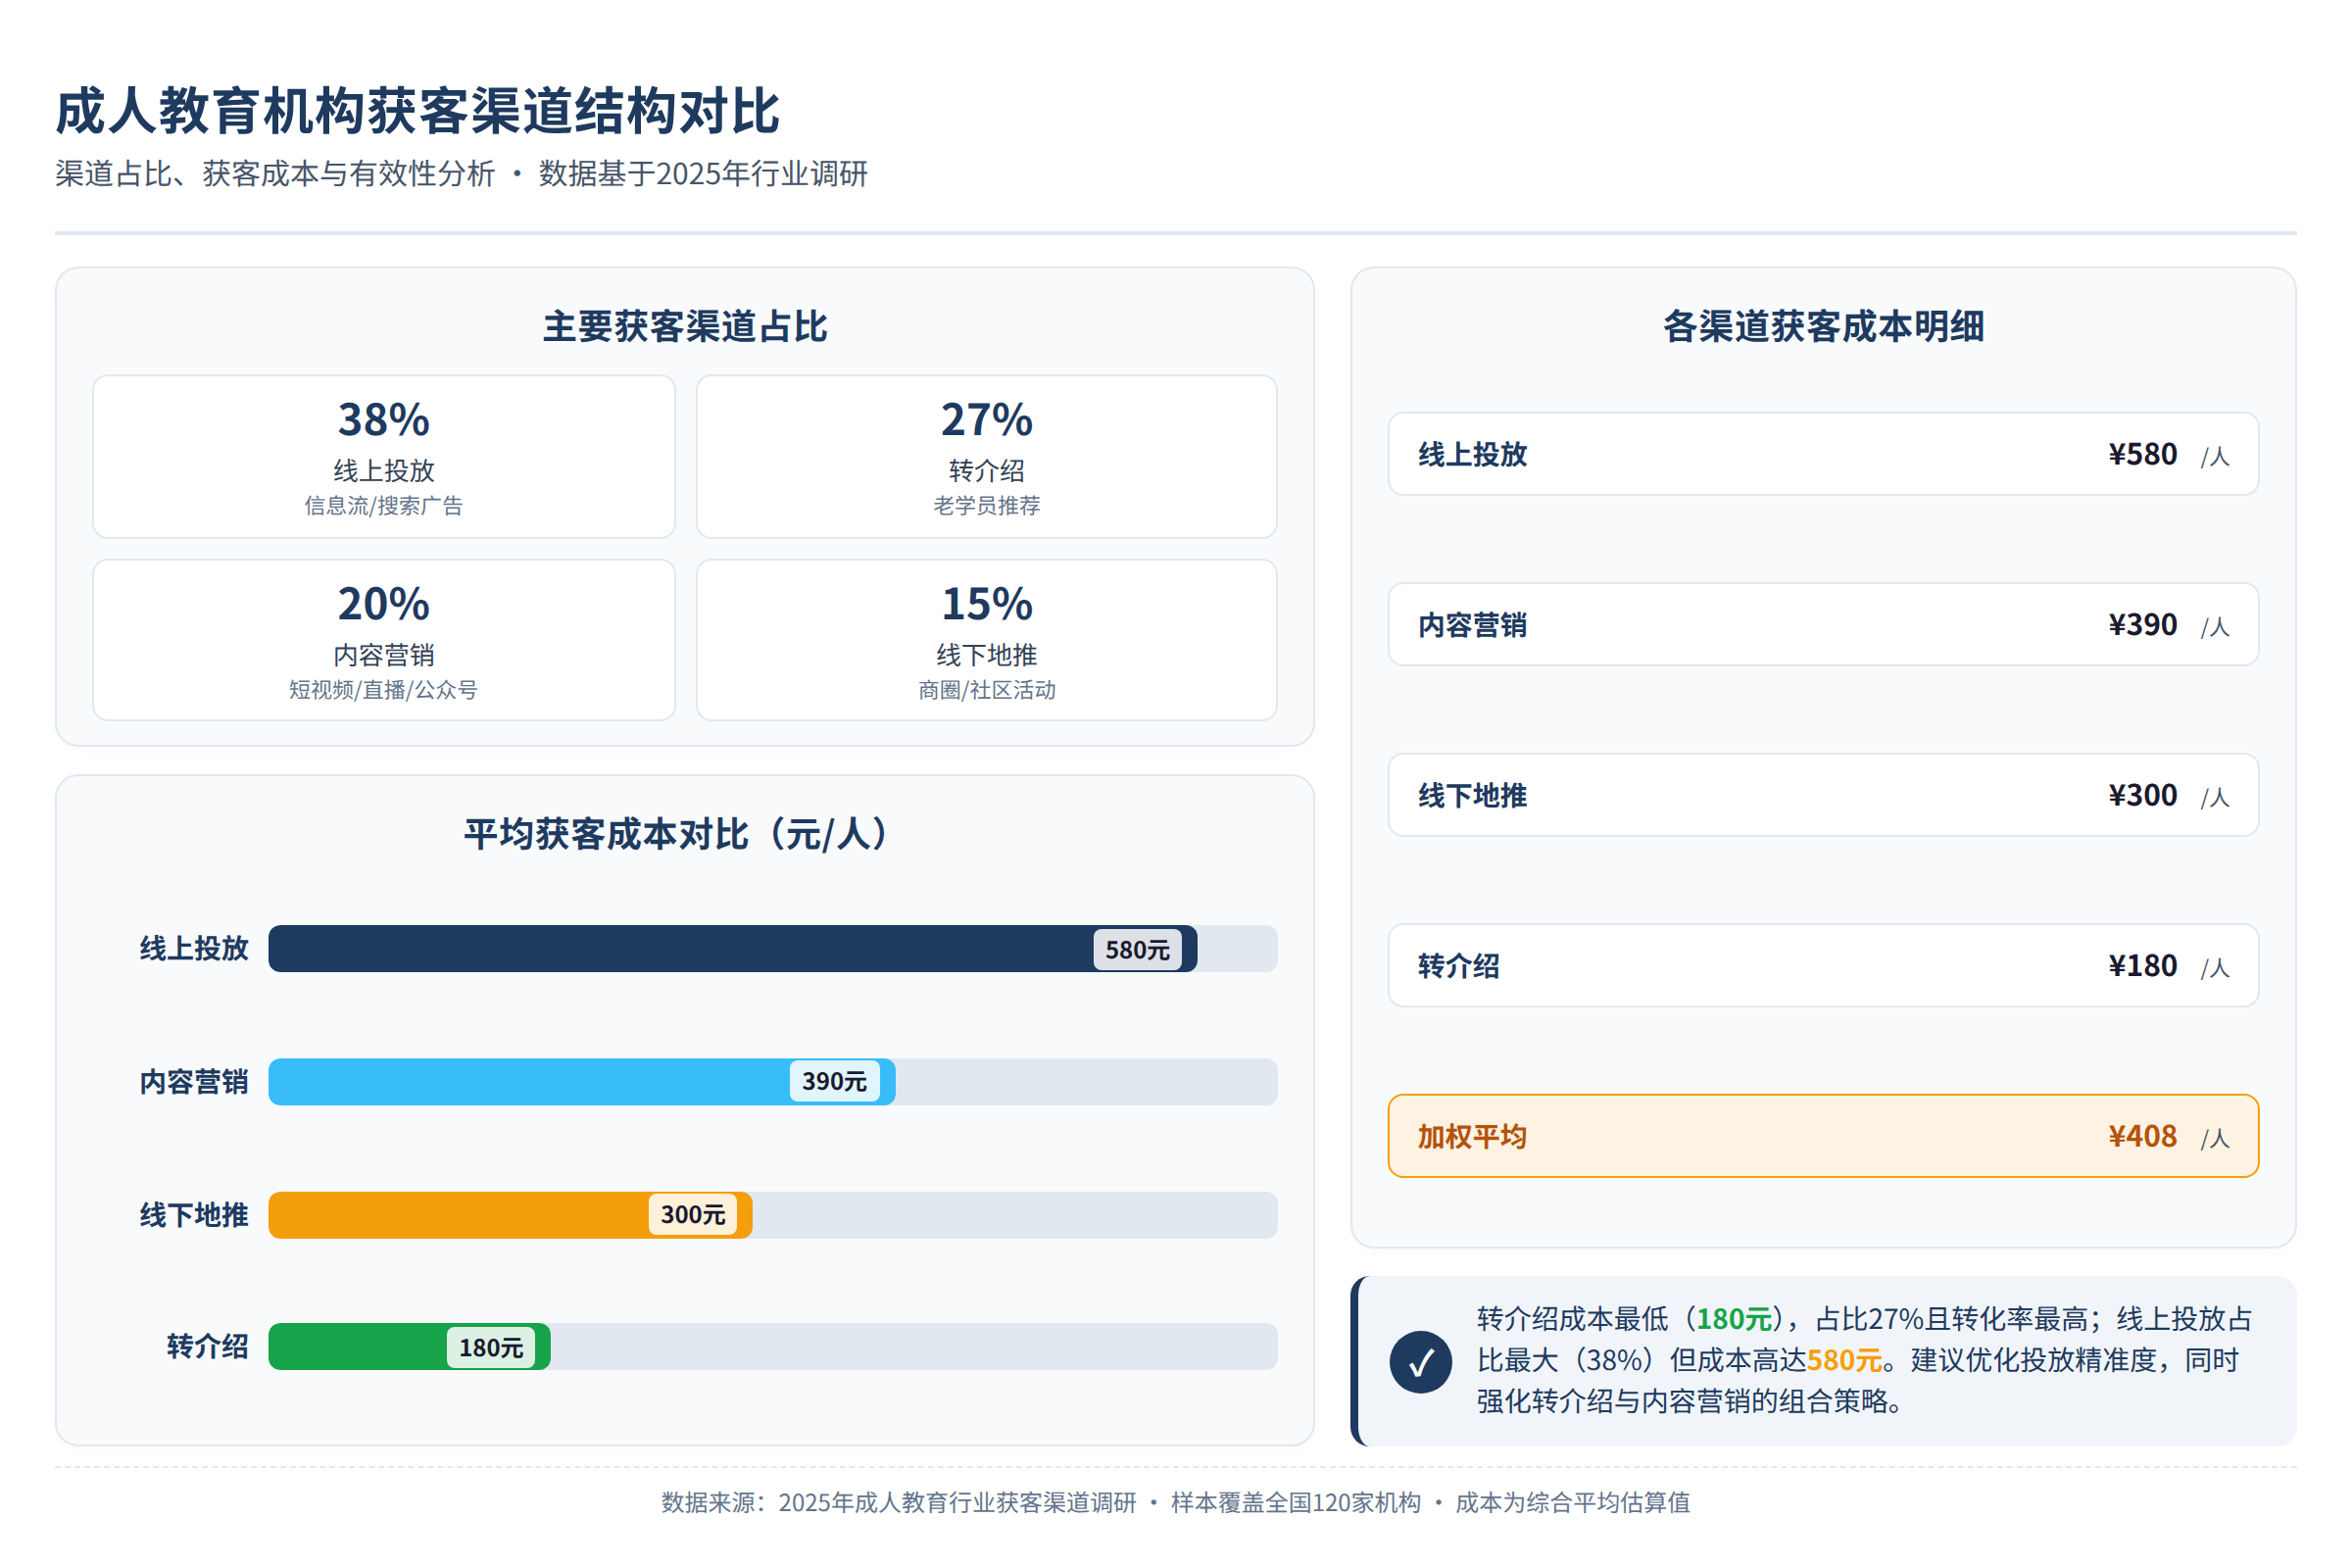Image resolution: width=2352 pixels, height=1568 pixels.
Task: Select the highlighted 加权平均 ¥408 row
Action: click(1822, 1136)
